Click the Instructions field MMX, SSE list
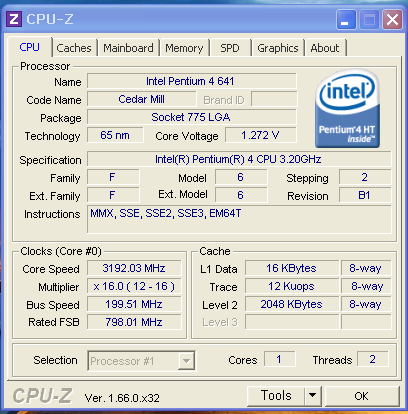408x414 pixels. coord(239,219)
